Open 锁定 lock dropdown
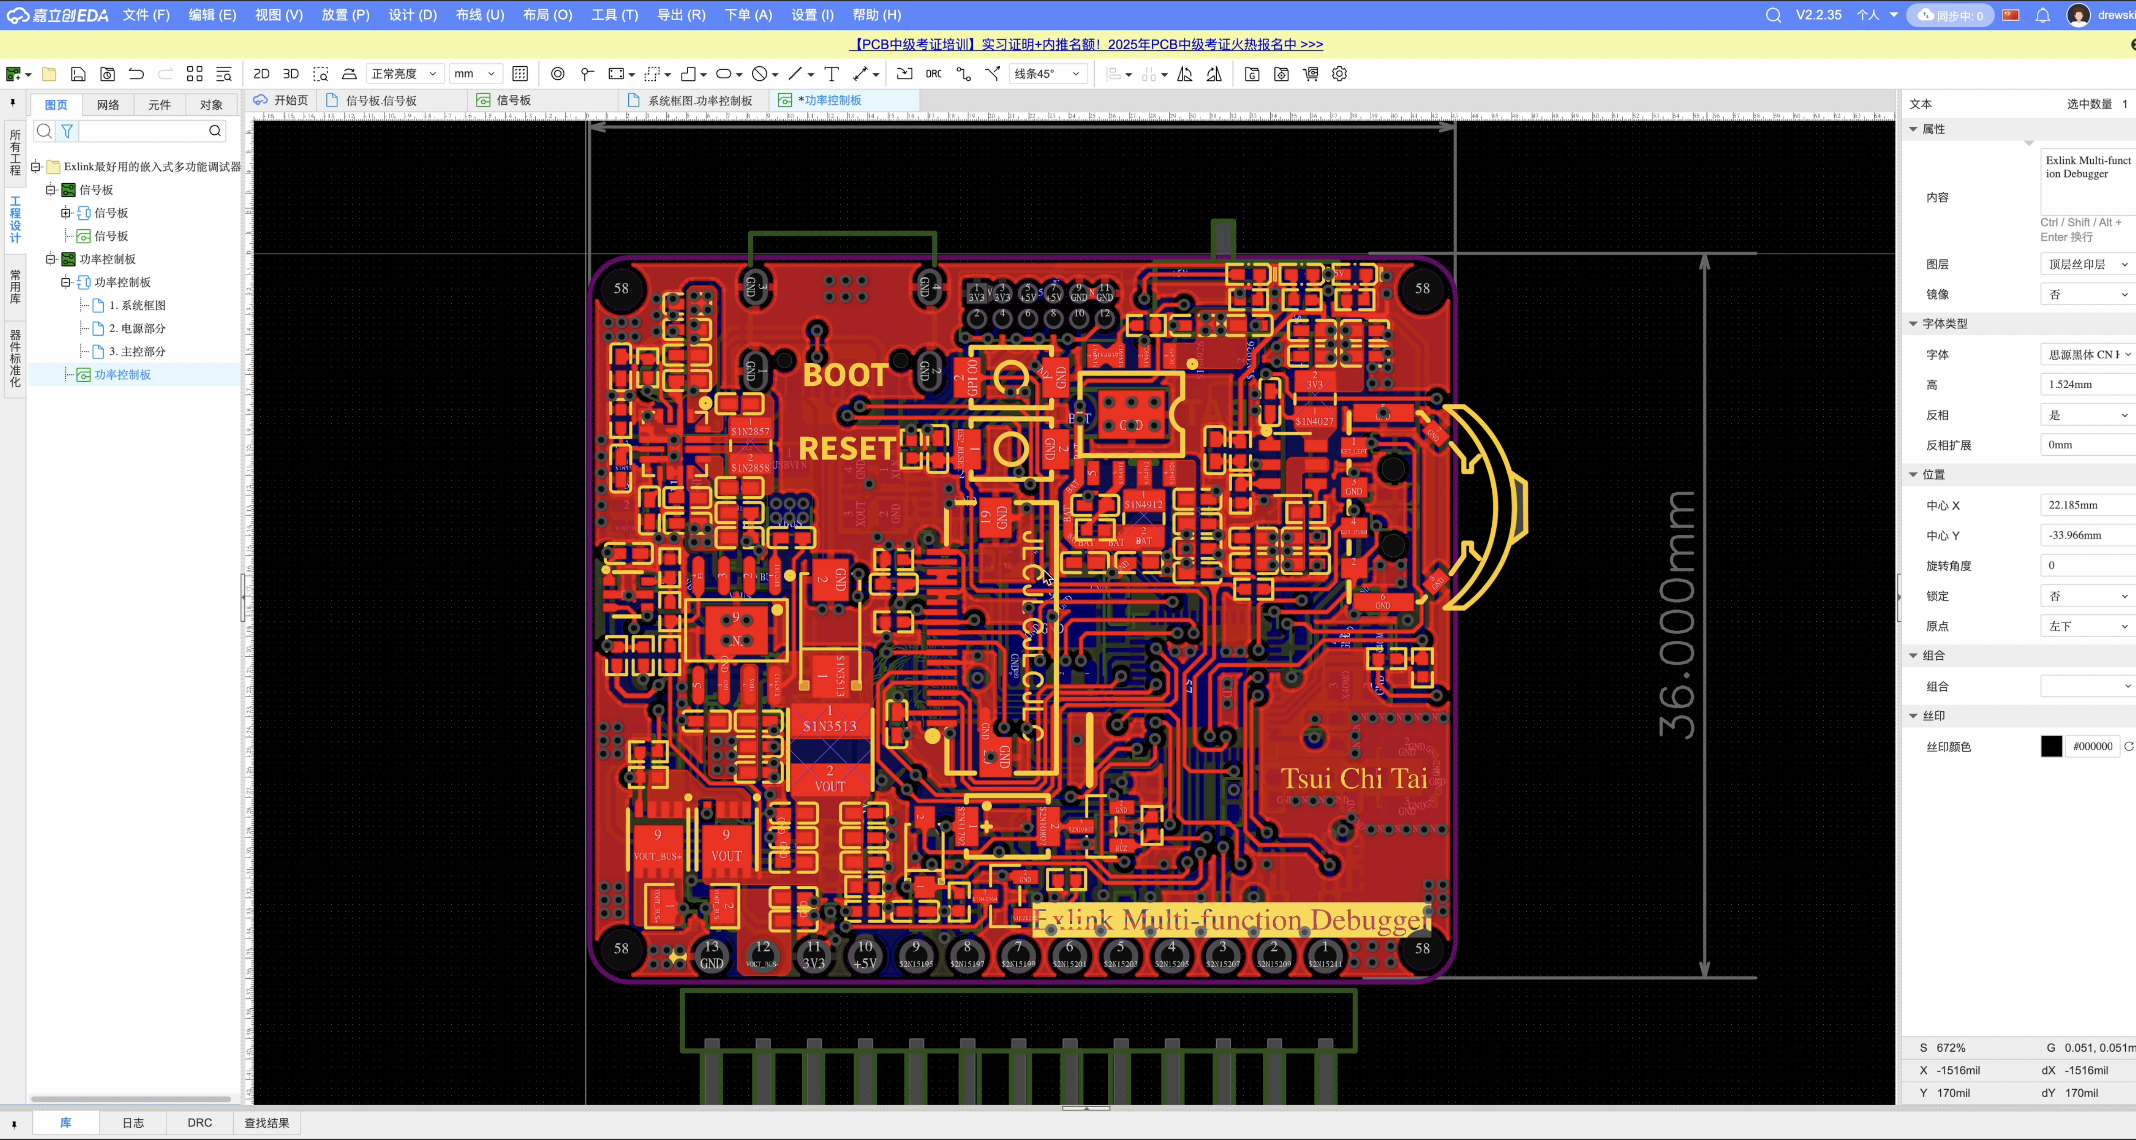Viewport: 2136px width, 1140px height. coord(2087,596)
